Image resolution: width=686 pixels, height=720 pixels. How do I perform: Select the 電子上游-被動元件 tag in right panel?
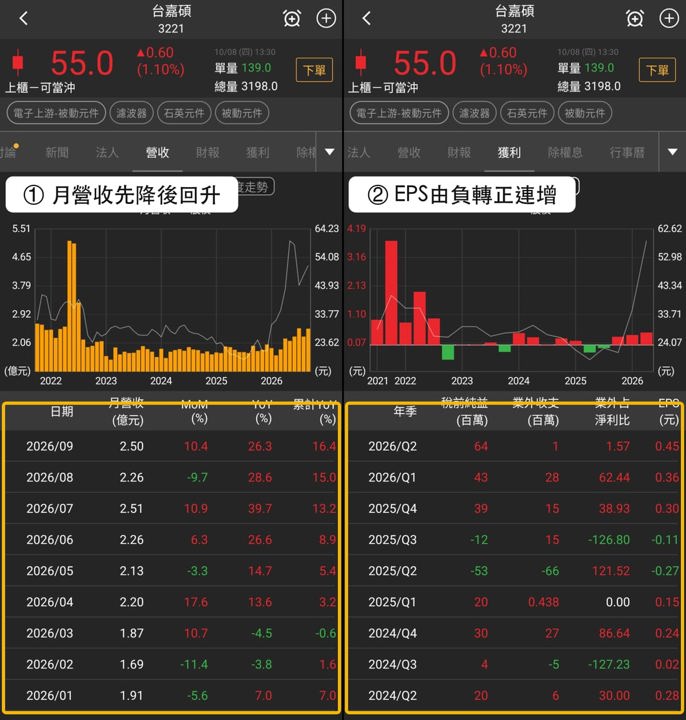[399, 113]
